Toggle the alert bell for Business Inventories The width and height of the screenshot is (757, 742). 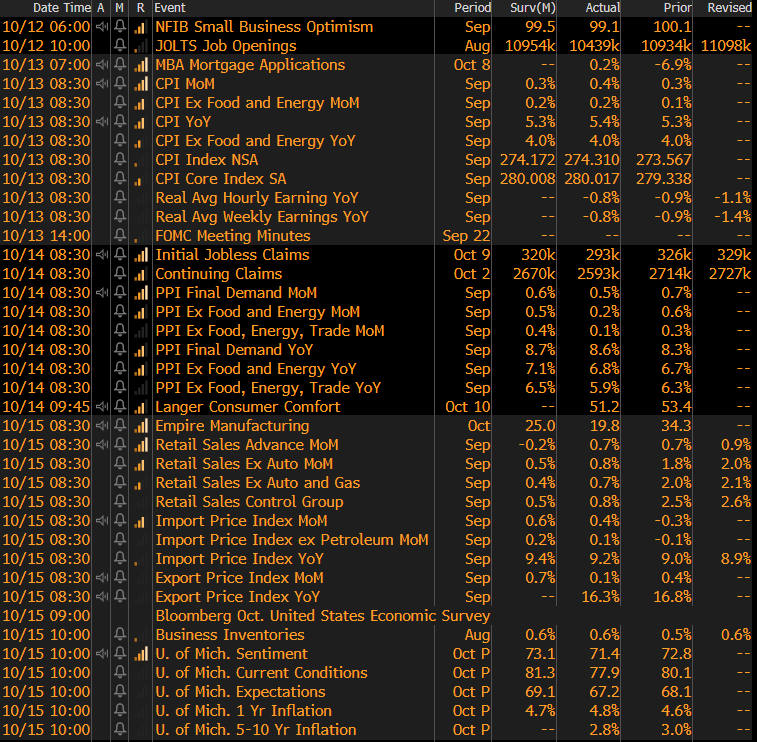coord(120,635)
